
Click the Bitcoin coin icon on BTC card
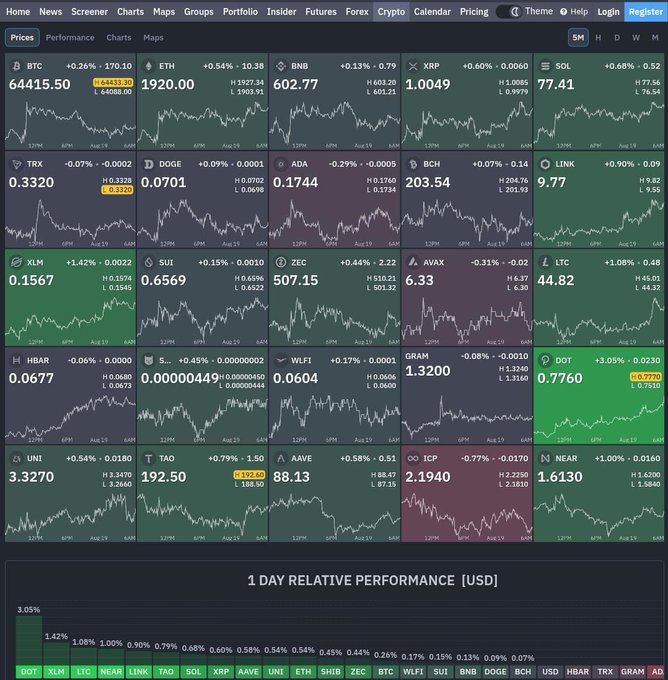pos(16,66)
